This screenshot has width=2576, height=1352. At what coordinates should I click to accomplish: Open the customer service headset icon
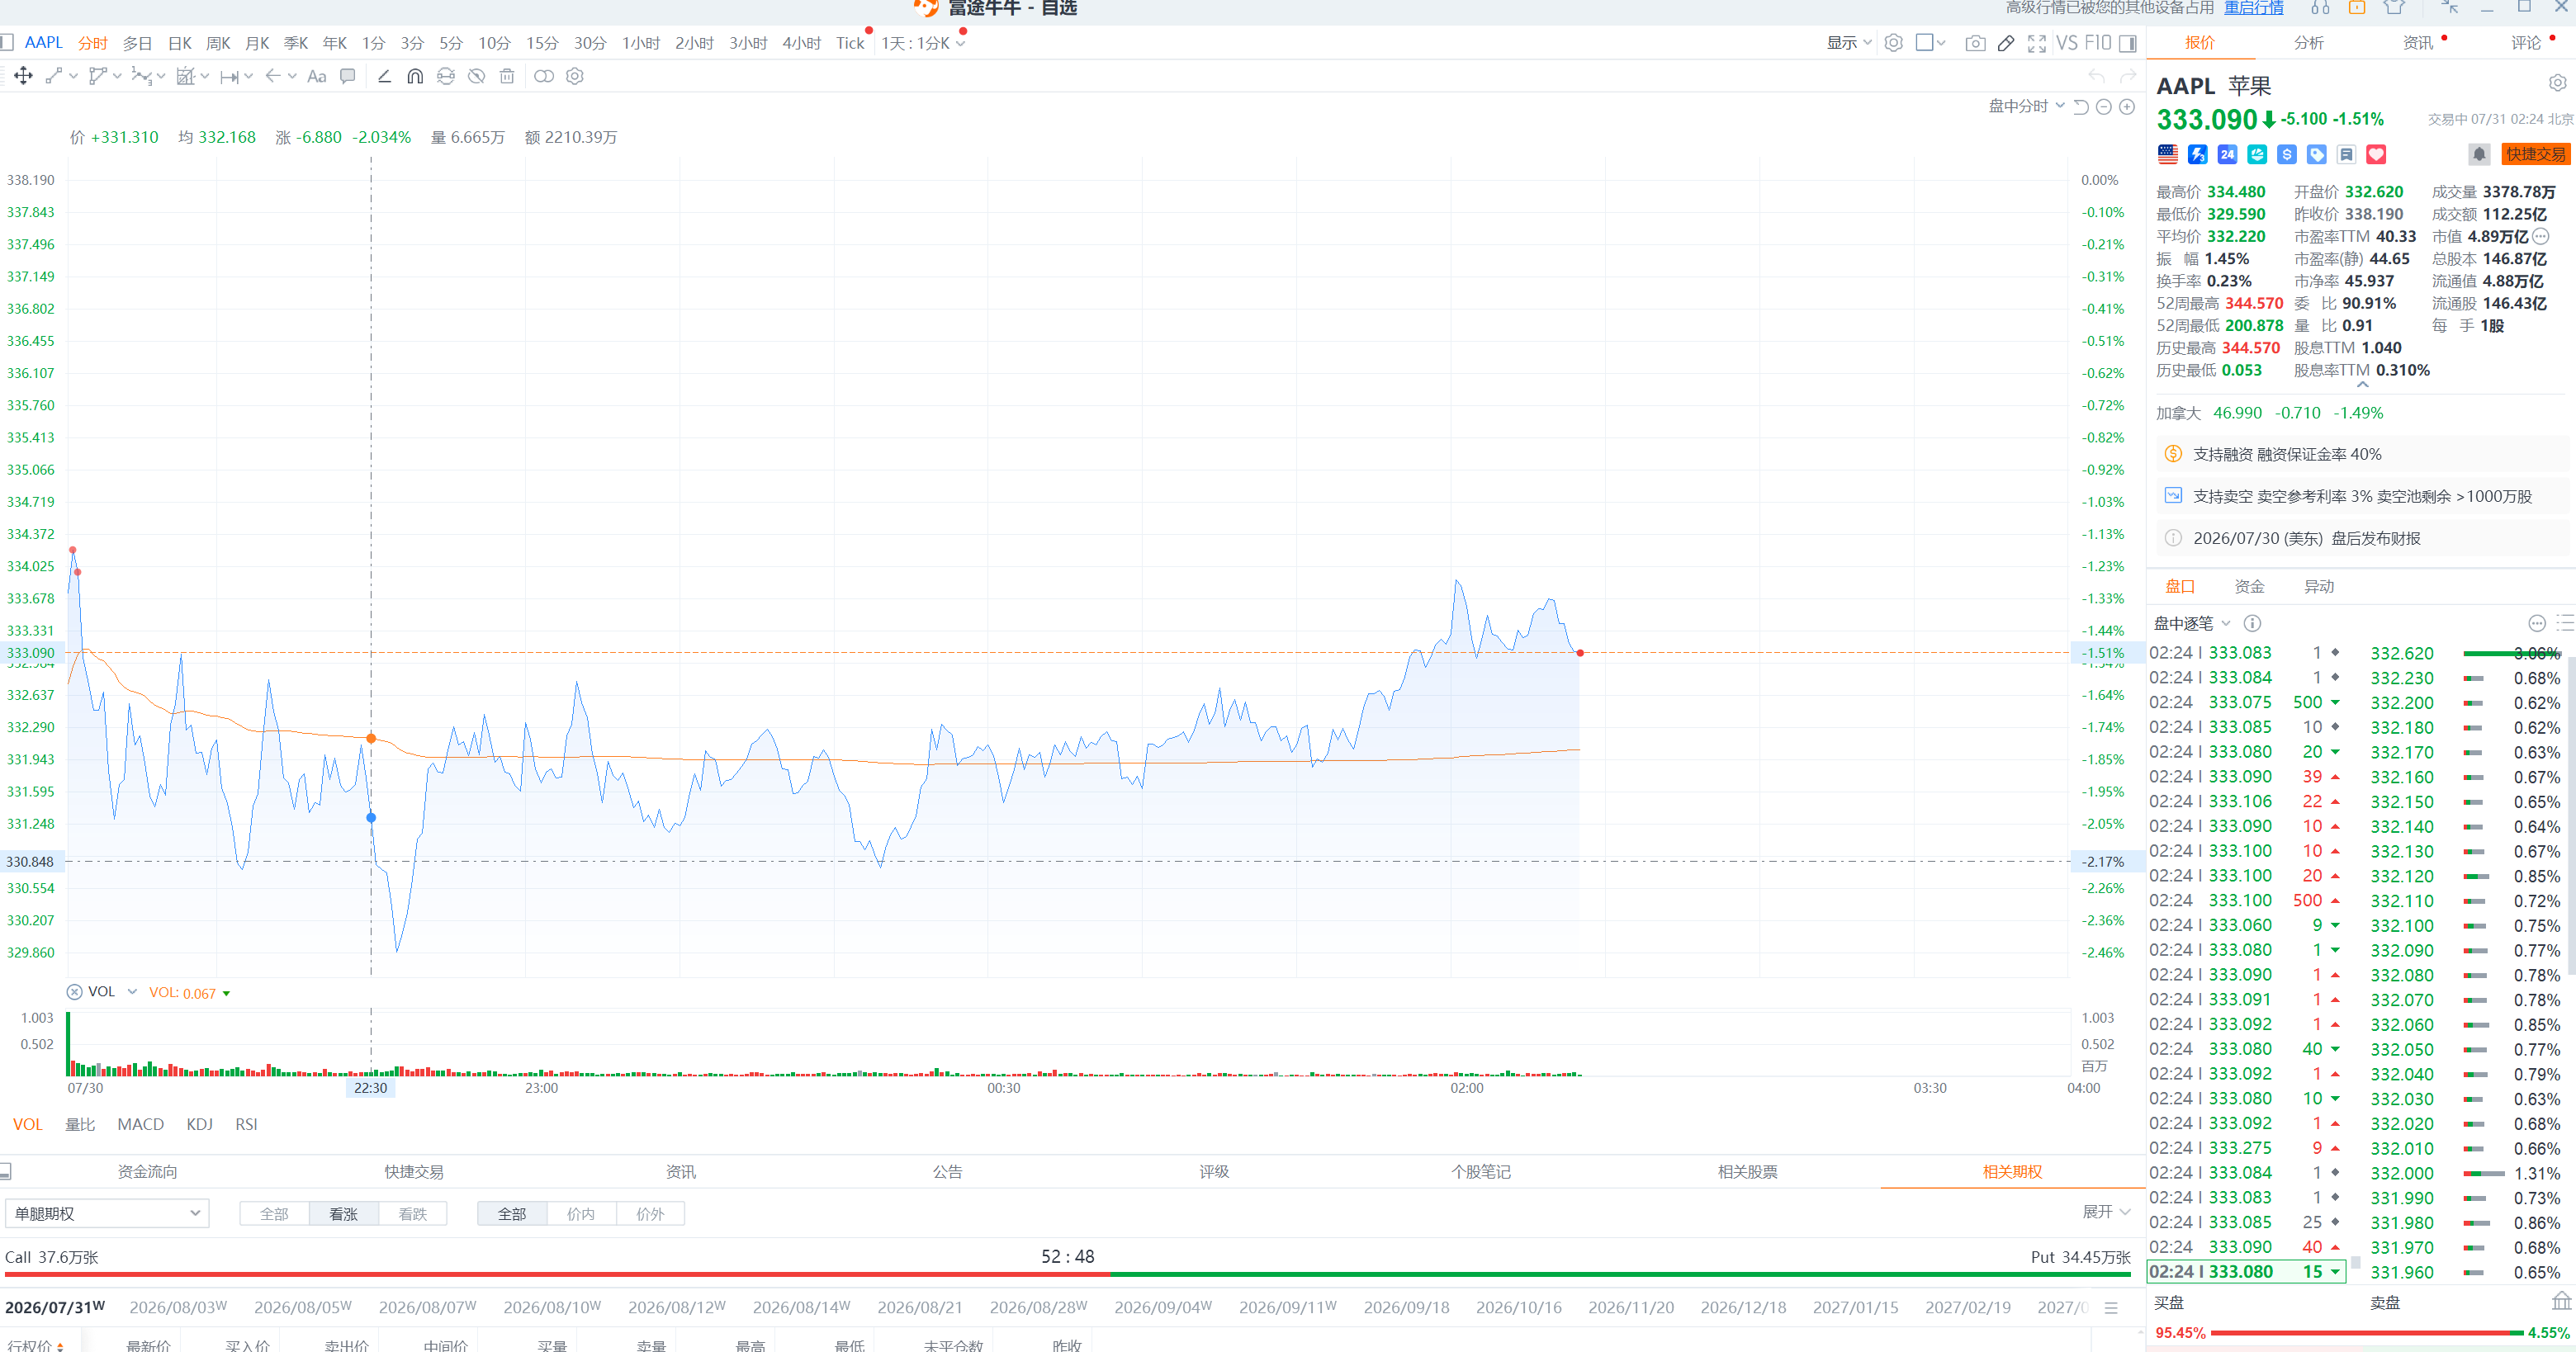click(2320, 8)
